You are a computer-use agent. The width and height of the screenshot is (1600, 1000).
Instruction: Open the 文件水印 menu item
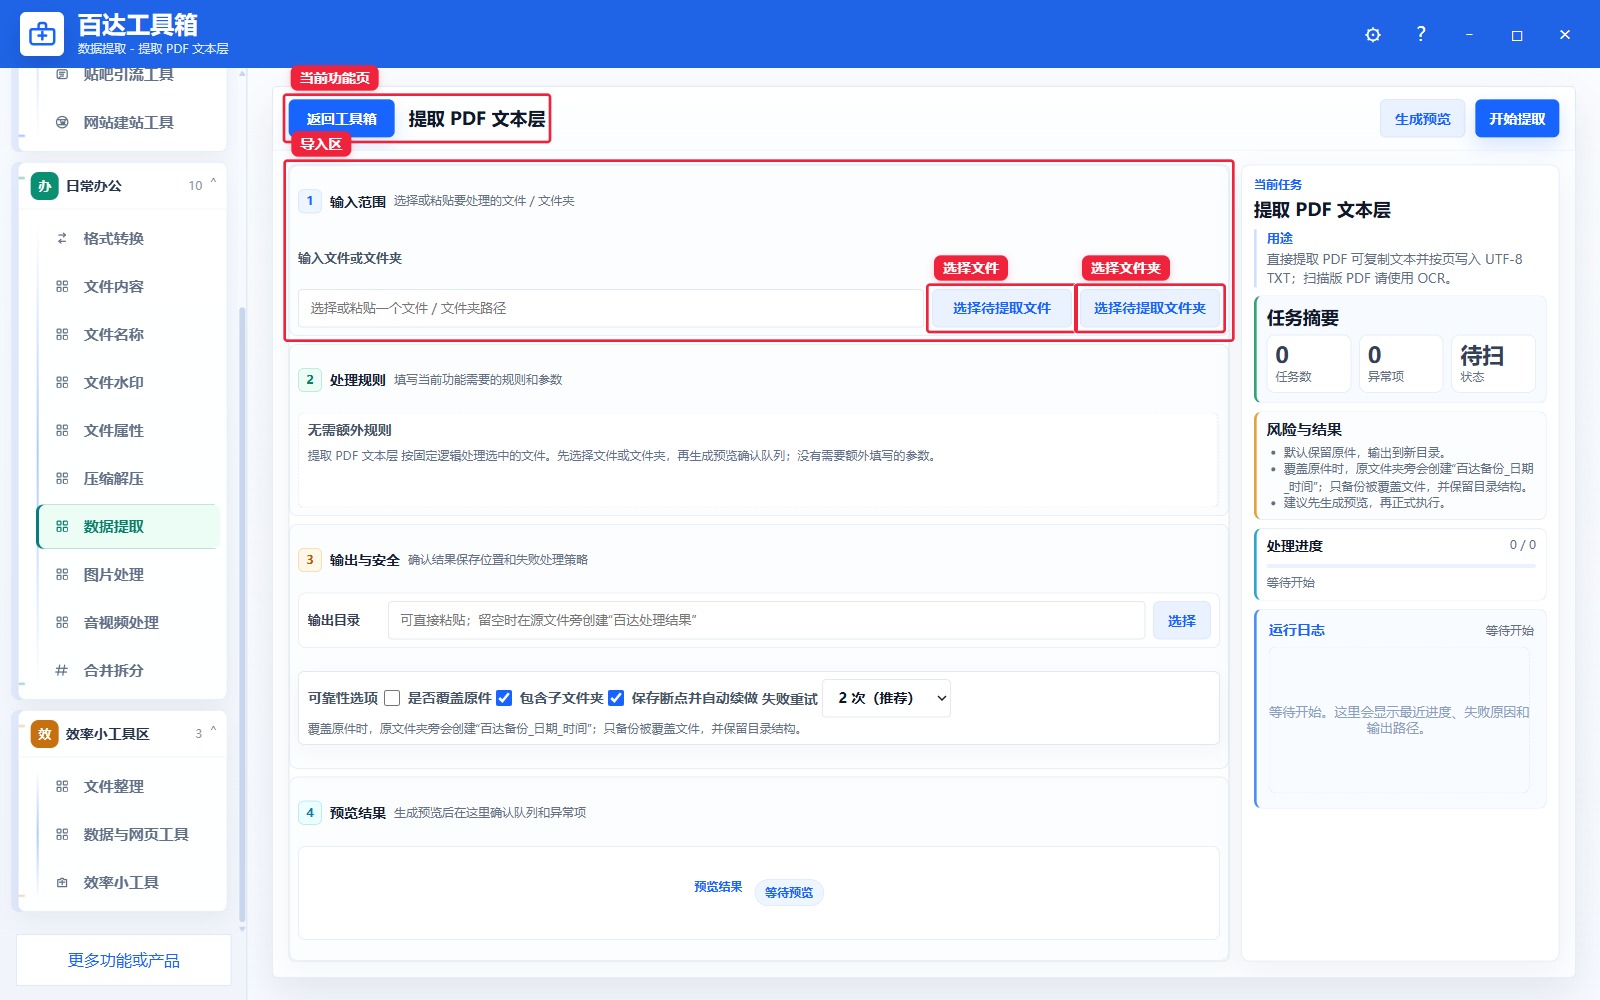click(128, 382)
